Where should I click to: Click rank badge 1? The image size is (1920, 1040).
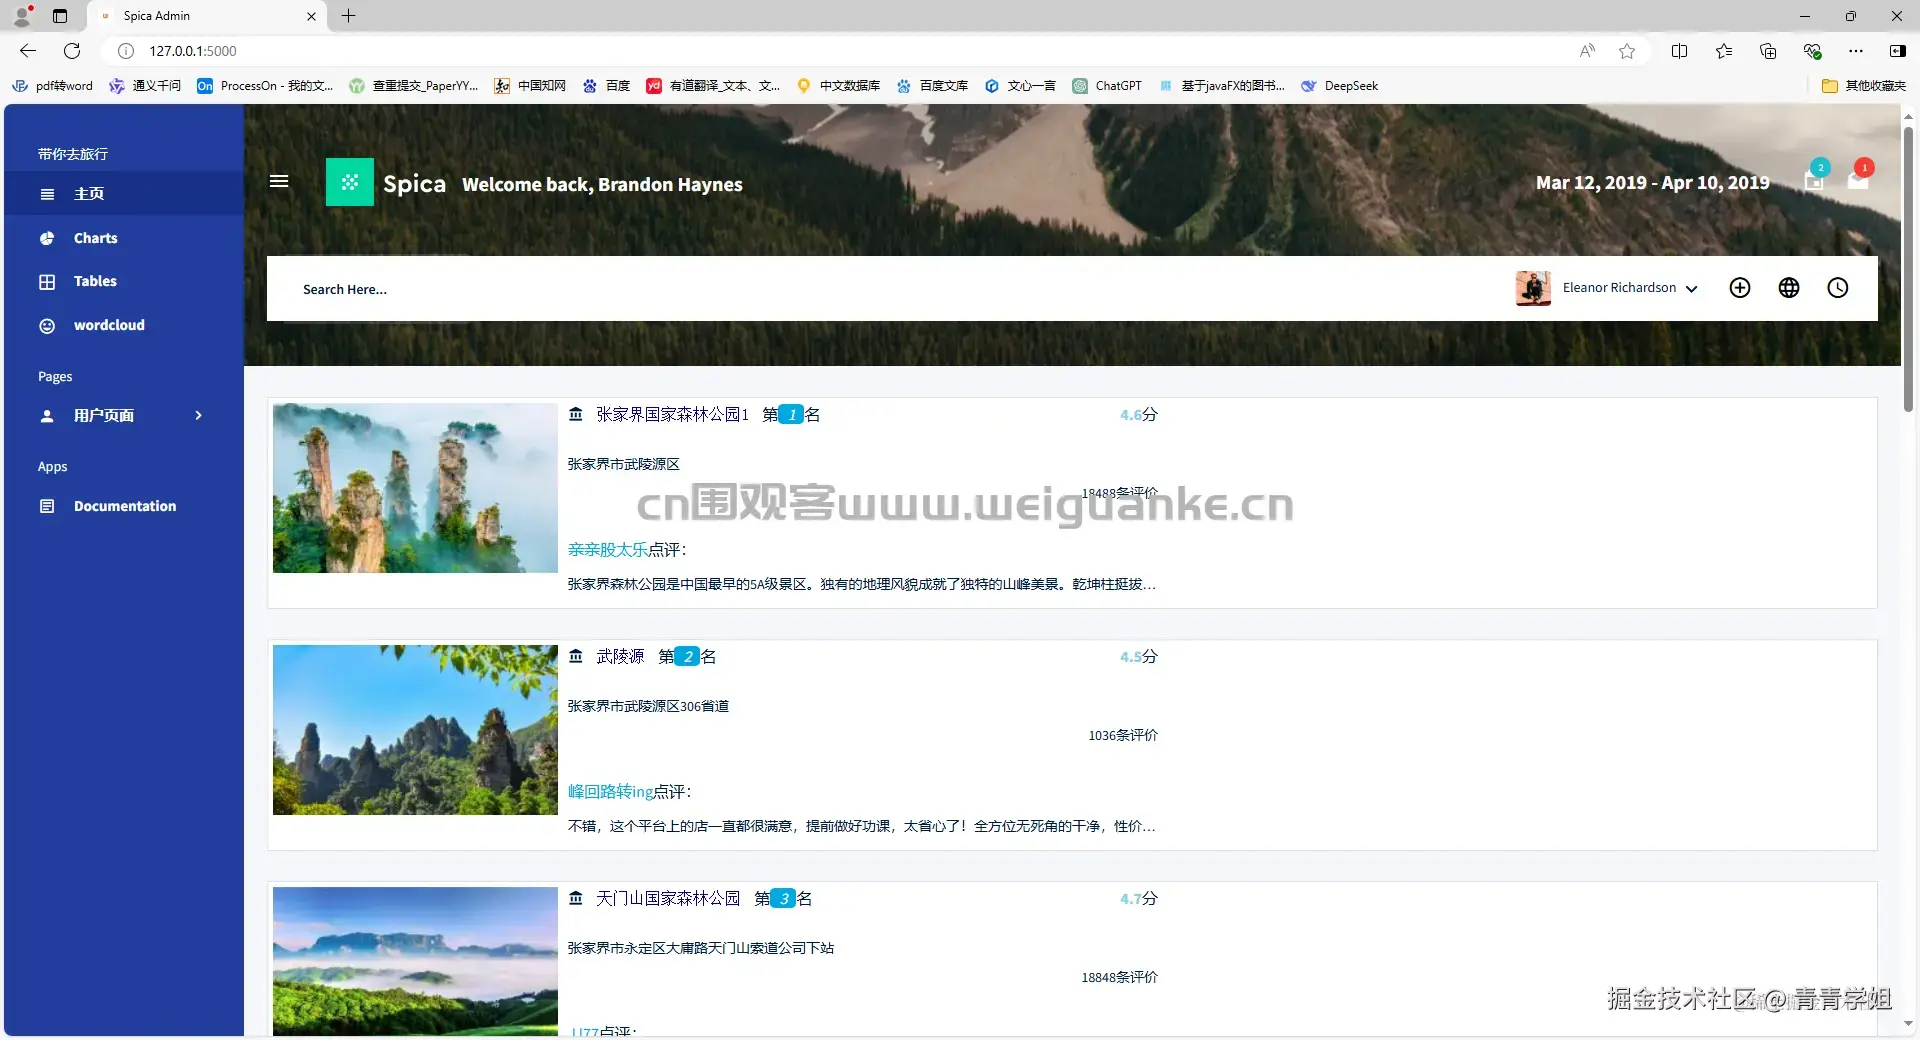[791, 414]
